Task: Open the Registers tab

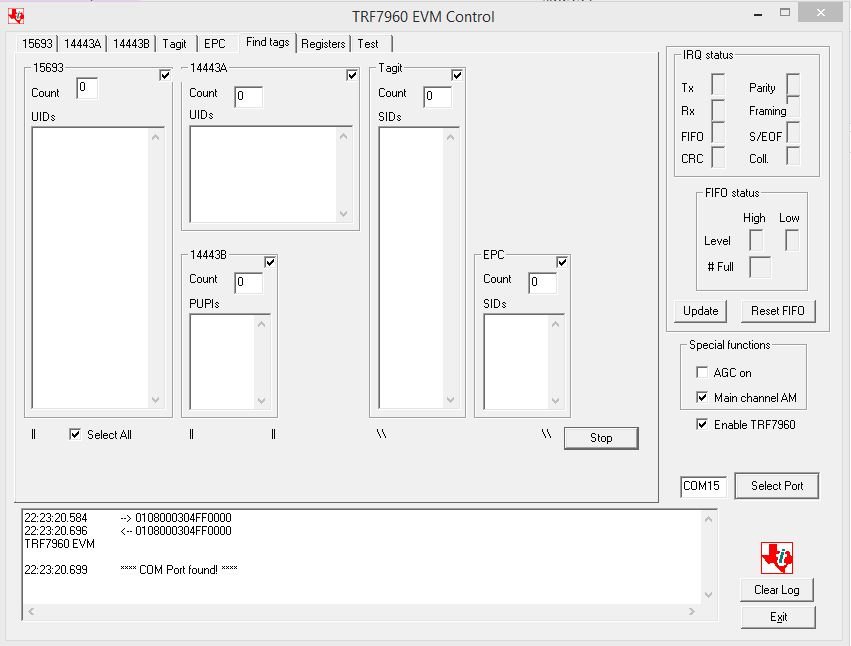Action: 323,43
